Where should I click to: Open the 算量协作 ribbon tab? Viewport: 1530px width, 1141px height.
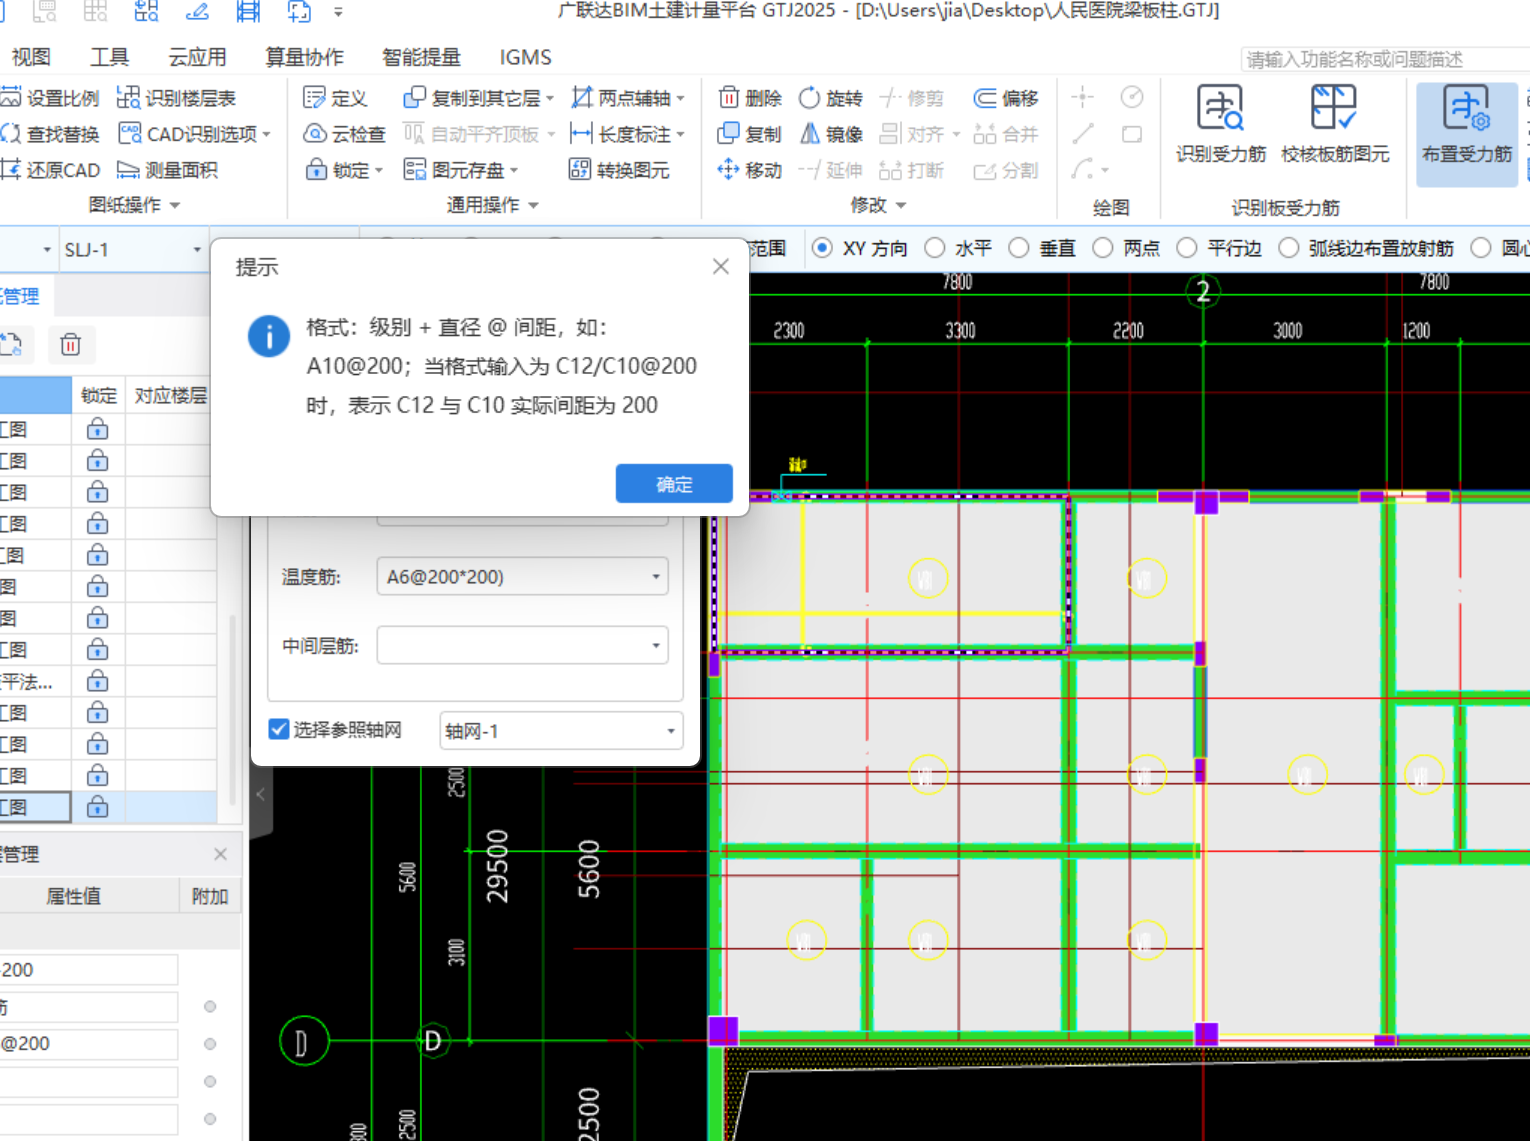(304, 57)
